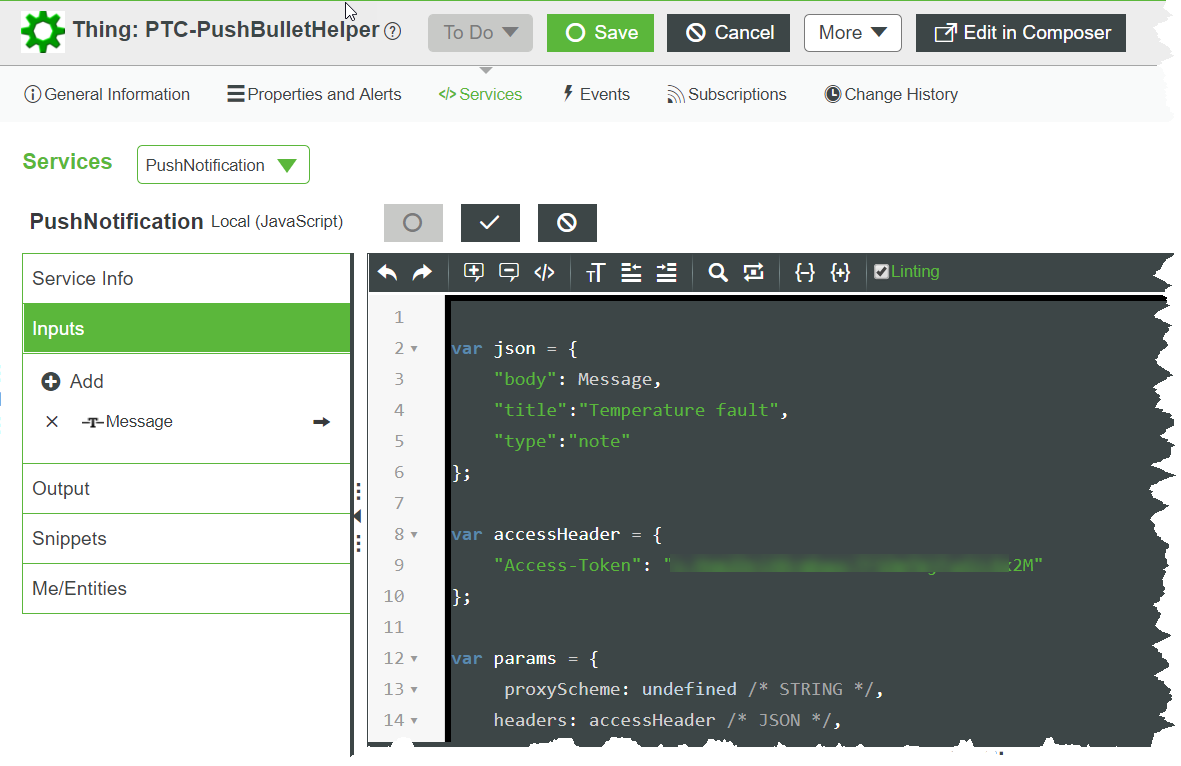Fold the code block at line 12
The height and width of the screenshot is (766, 1181).
tap(414, 659)
